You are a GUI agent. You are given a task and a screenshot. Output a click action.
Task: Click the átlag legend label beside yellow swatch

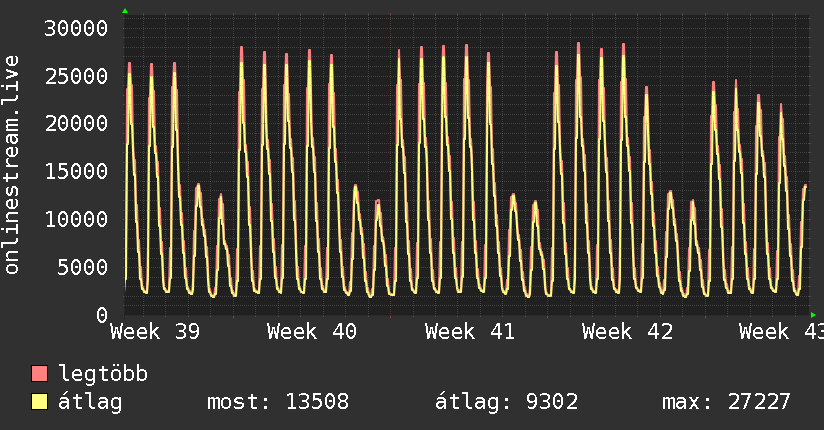90,402
